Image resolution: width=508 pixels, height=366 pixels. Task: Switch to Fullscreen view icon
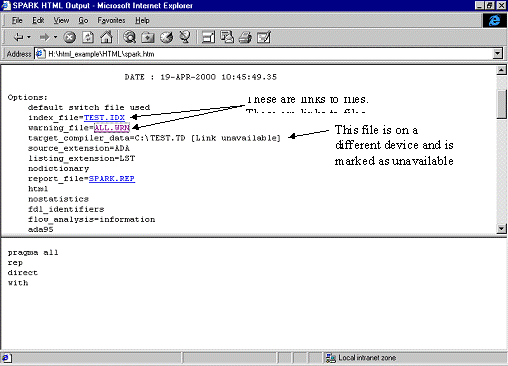[x=209, y=37]
